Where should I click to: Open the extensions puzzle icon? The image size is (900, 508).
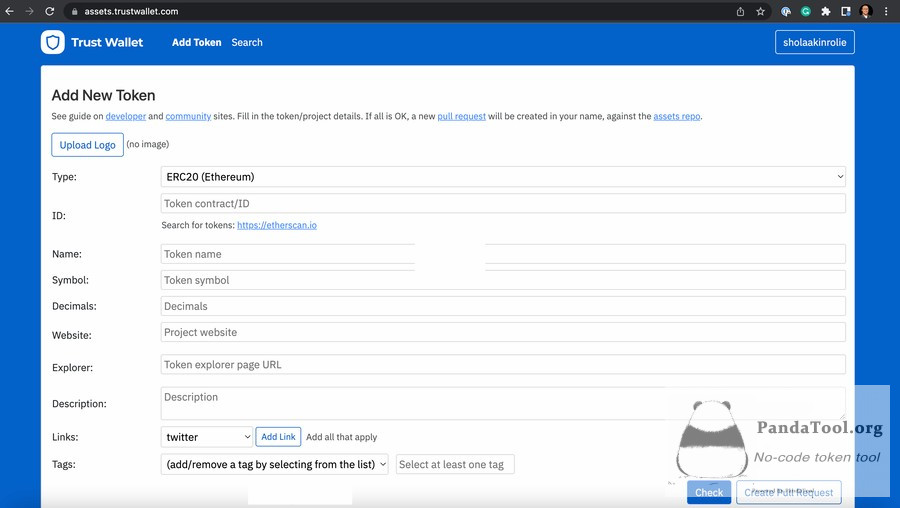pyautogui.click(x=826, y=11)
